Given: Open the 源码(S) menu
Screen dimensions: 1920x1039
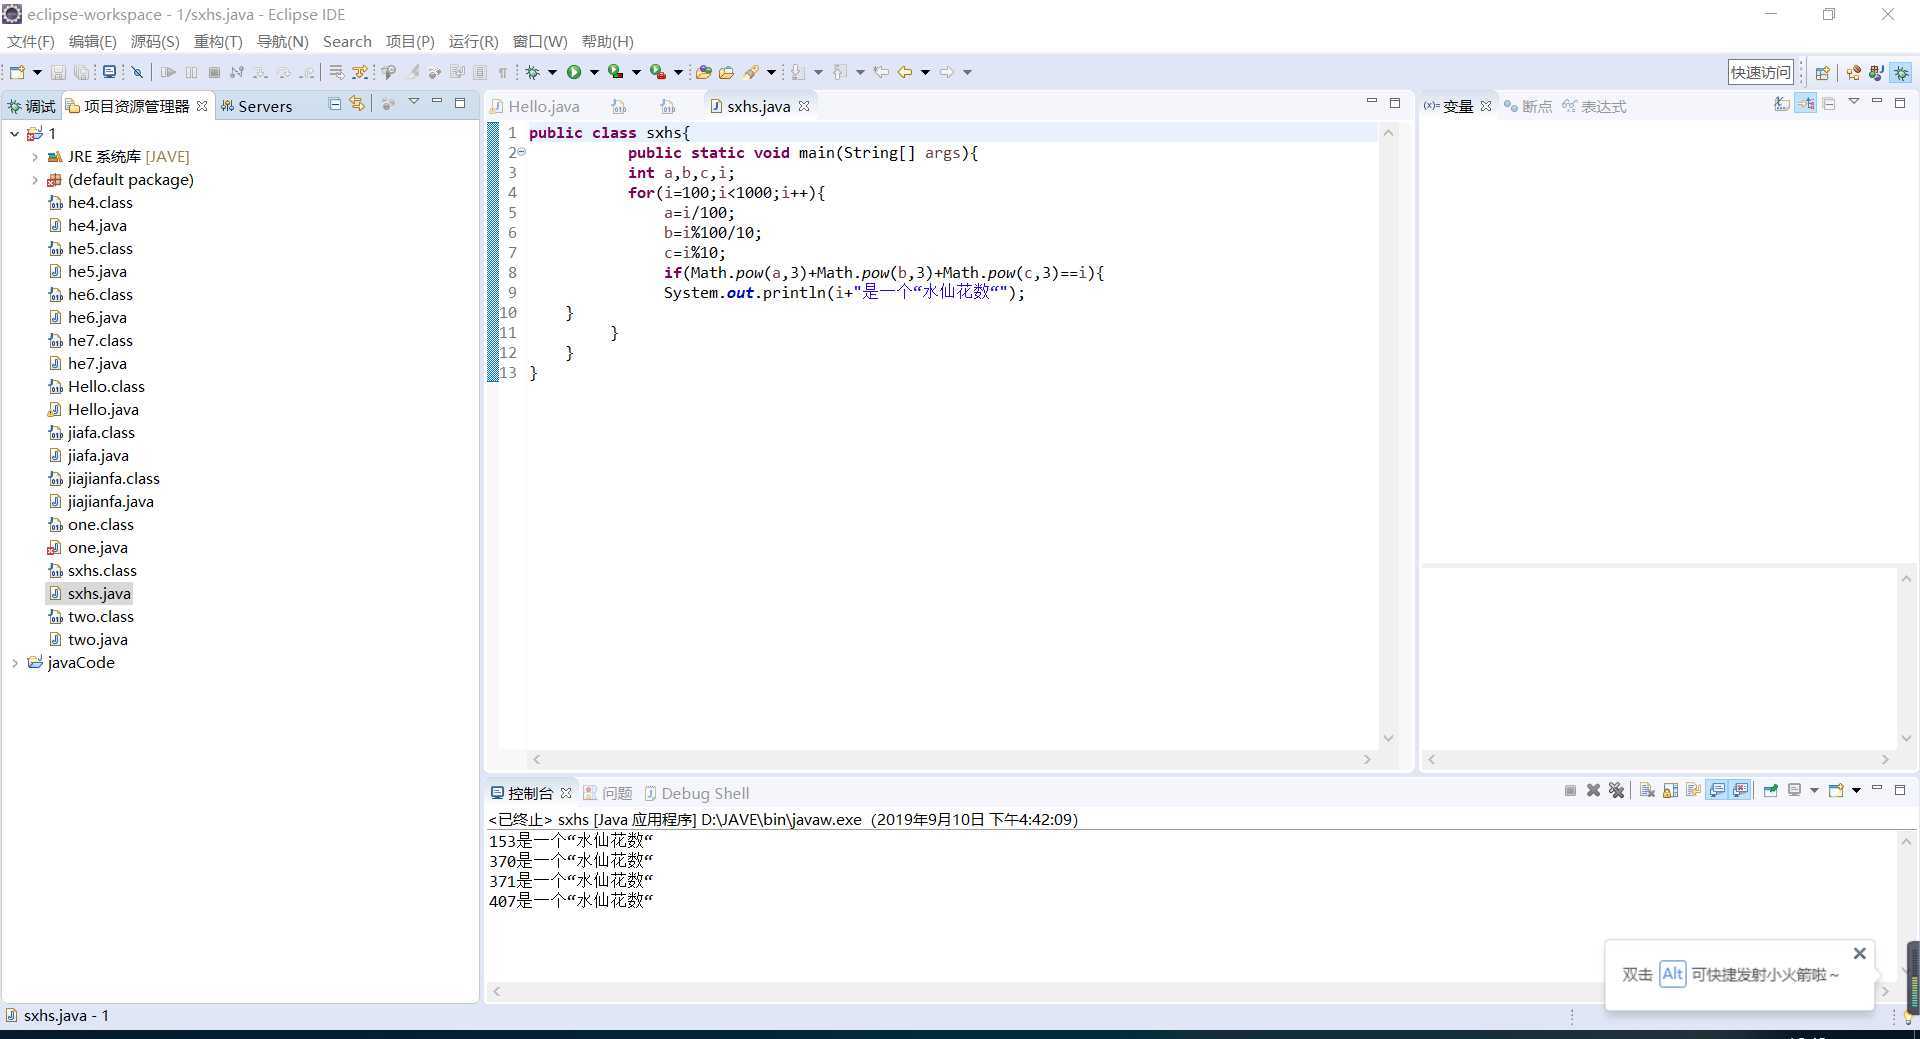Looking at the screenshot, I should point(155,41).
